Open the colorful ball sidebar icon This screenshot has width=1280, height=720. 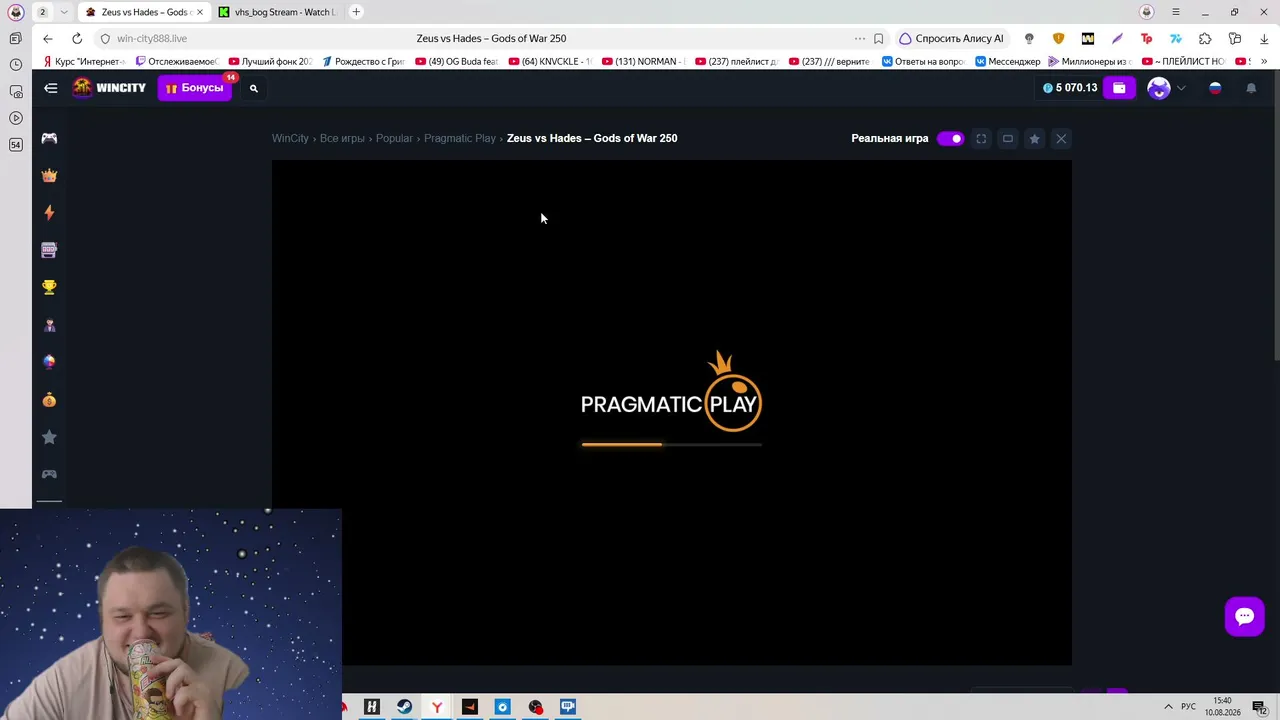tap(49, 362)
